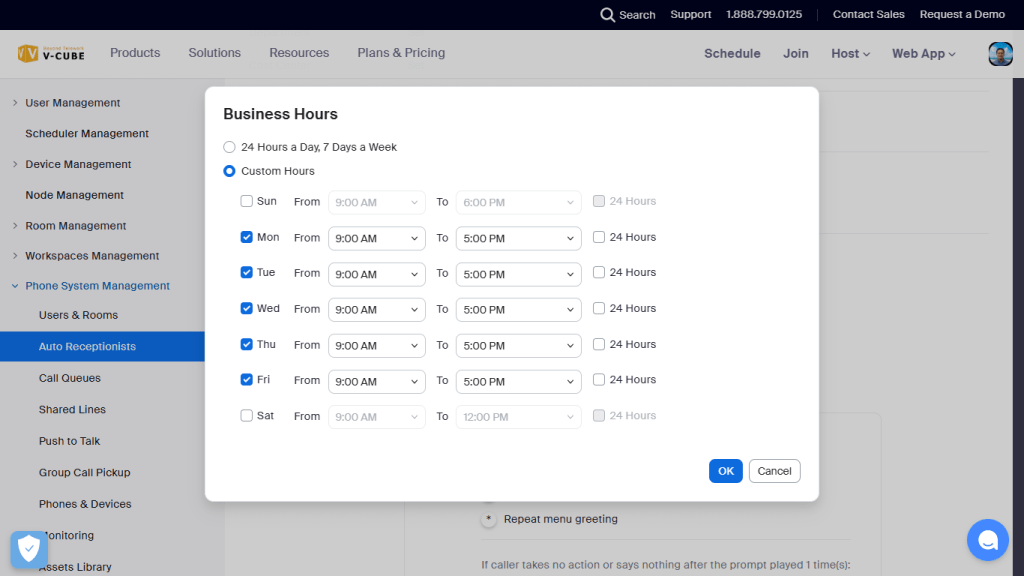Viewport: 1024px width, 576px height.
Task: Click OK to save business hours
Action: click(x=725, y=471)
